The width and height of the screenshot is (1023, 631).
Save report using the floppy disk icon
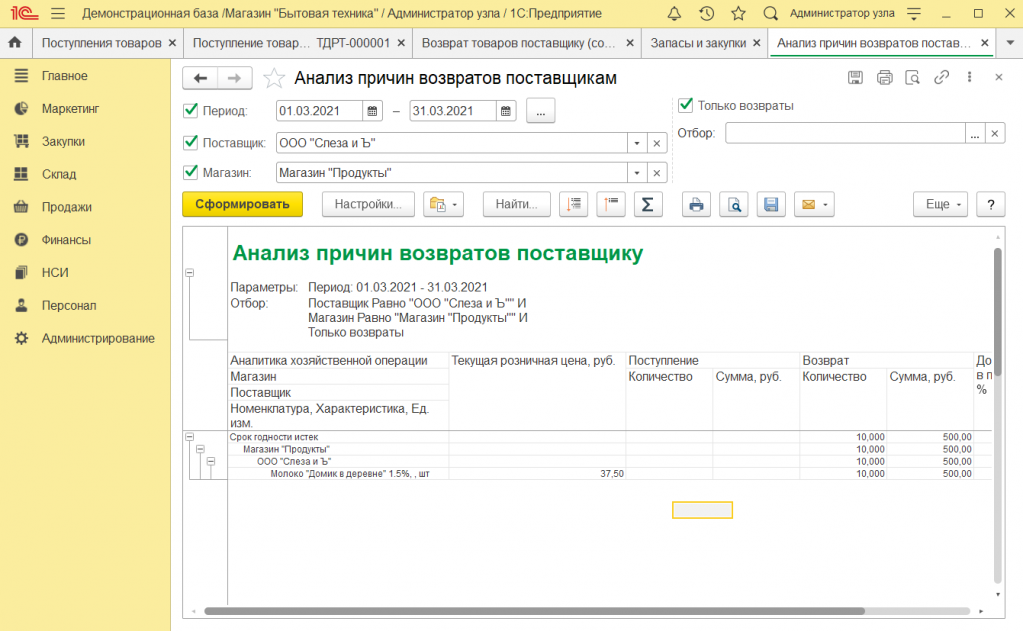point(771,204)
